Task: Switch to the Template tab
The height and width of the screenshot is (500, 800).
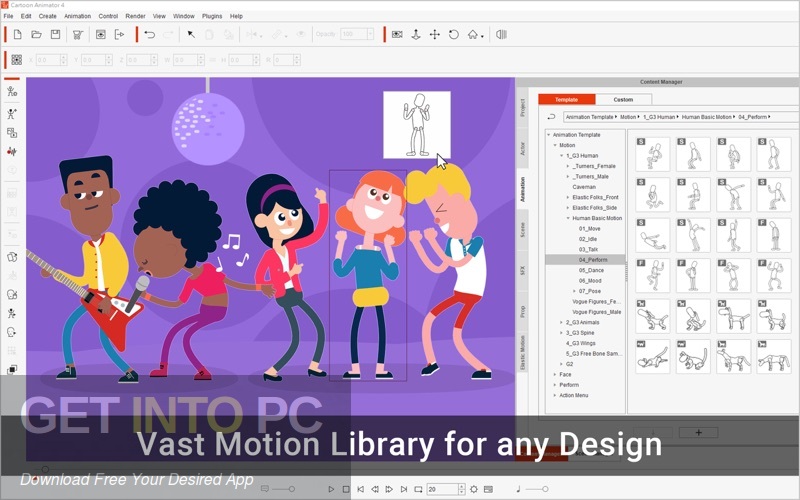Action: click(566, 99)
